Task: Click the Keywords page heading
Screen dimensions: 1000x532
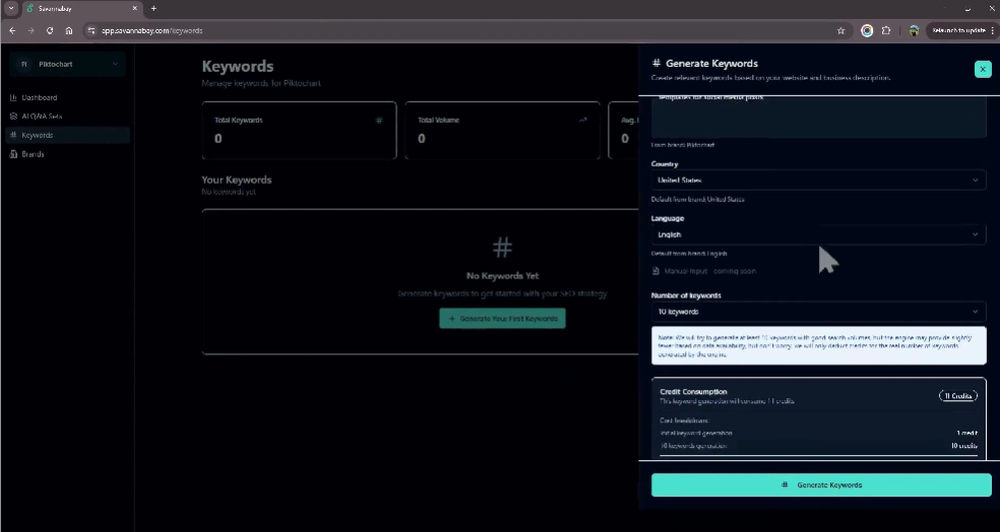Action: point(238,66)
